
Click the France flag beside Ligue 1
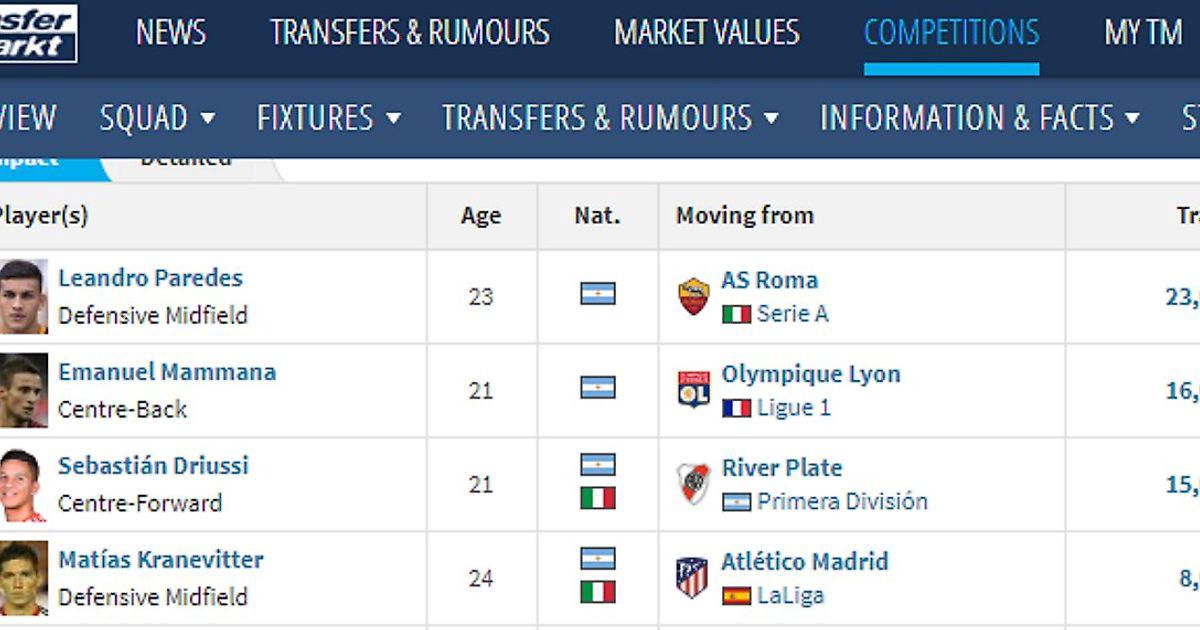coord(736,408)
